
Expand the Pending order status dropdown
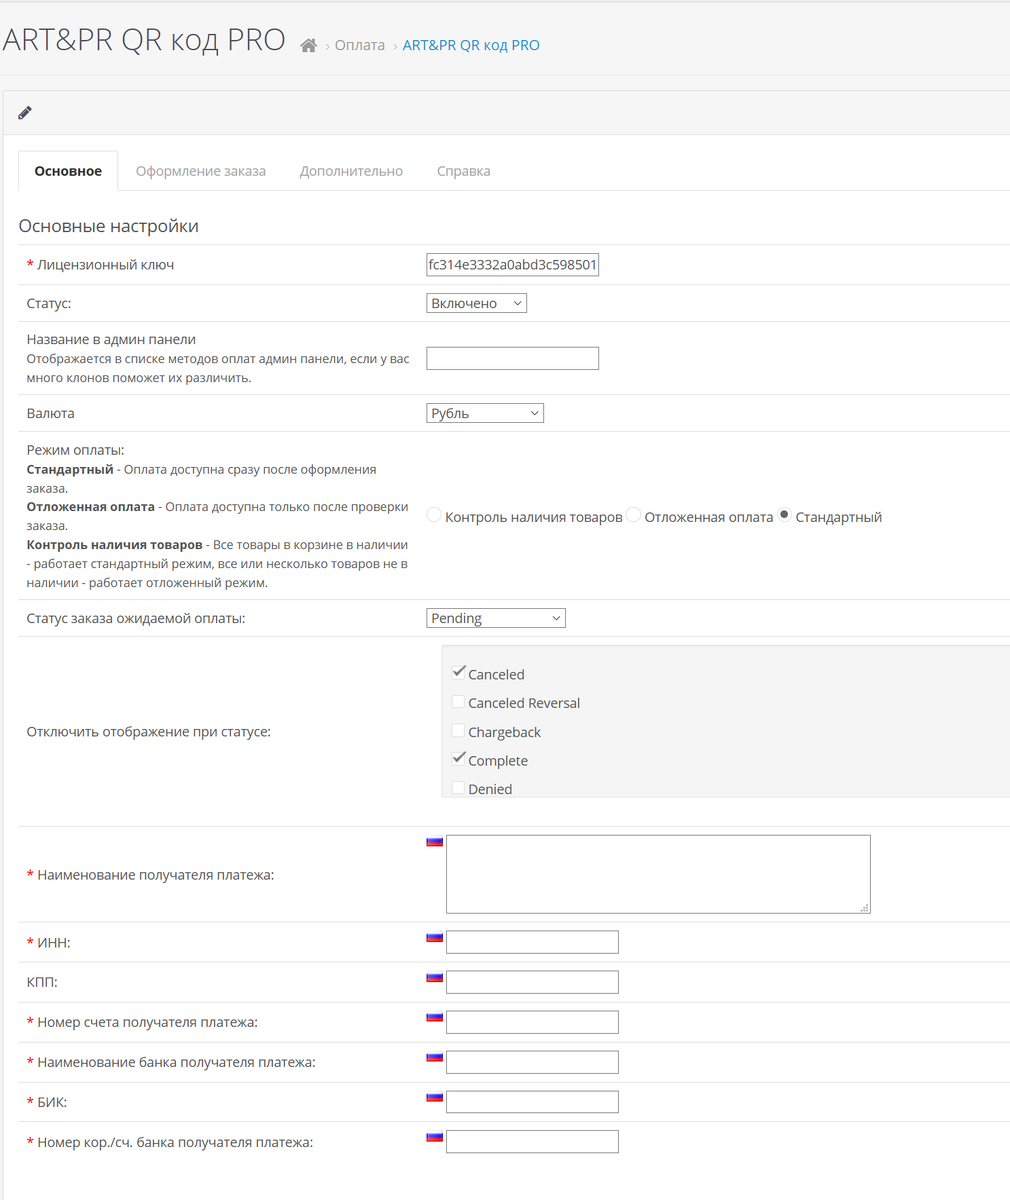click(x=496, y=618)
